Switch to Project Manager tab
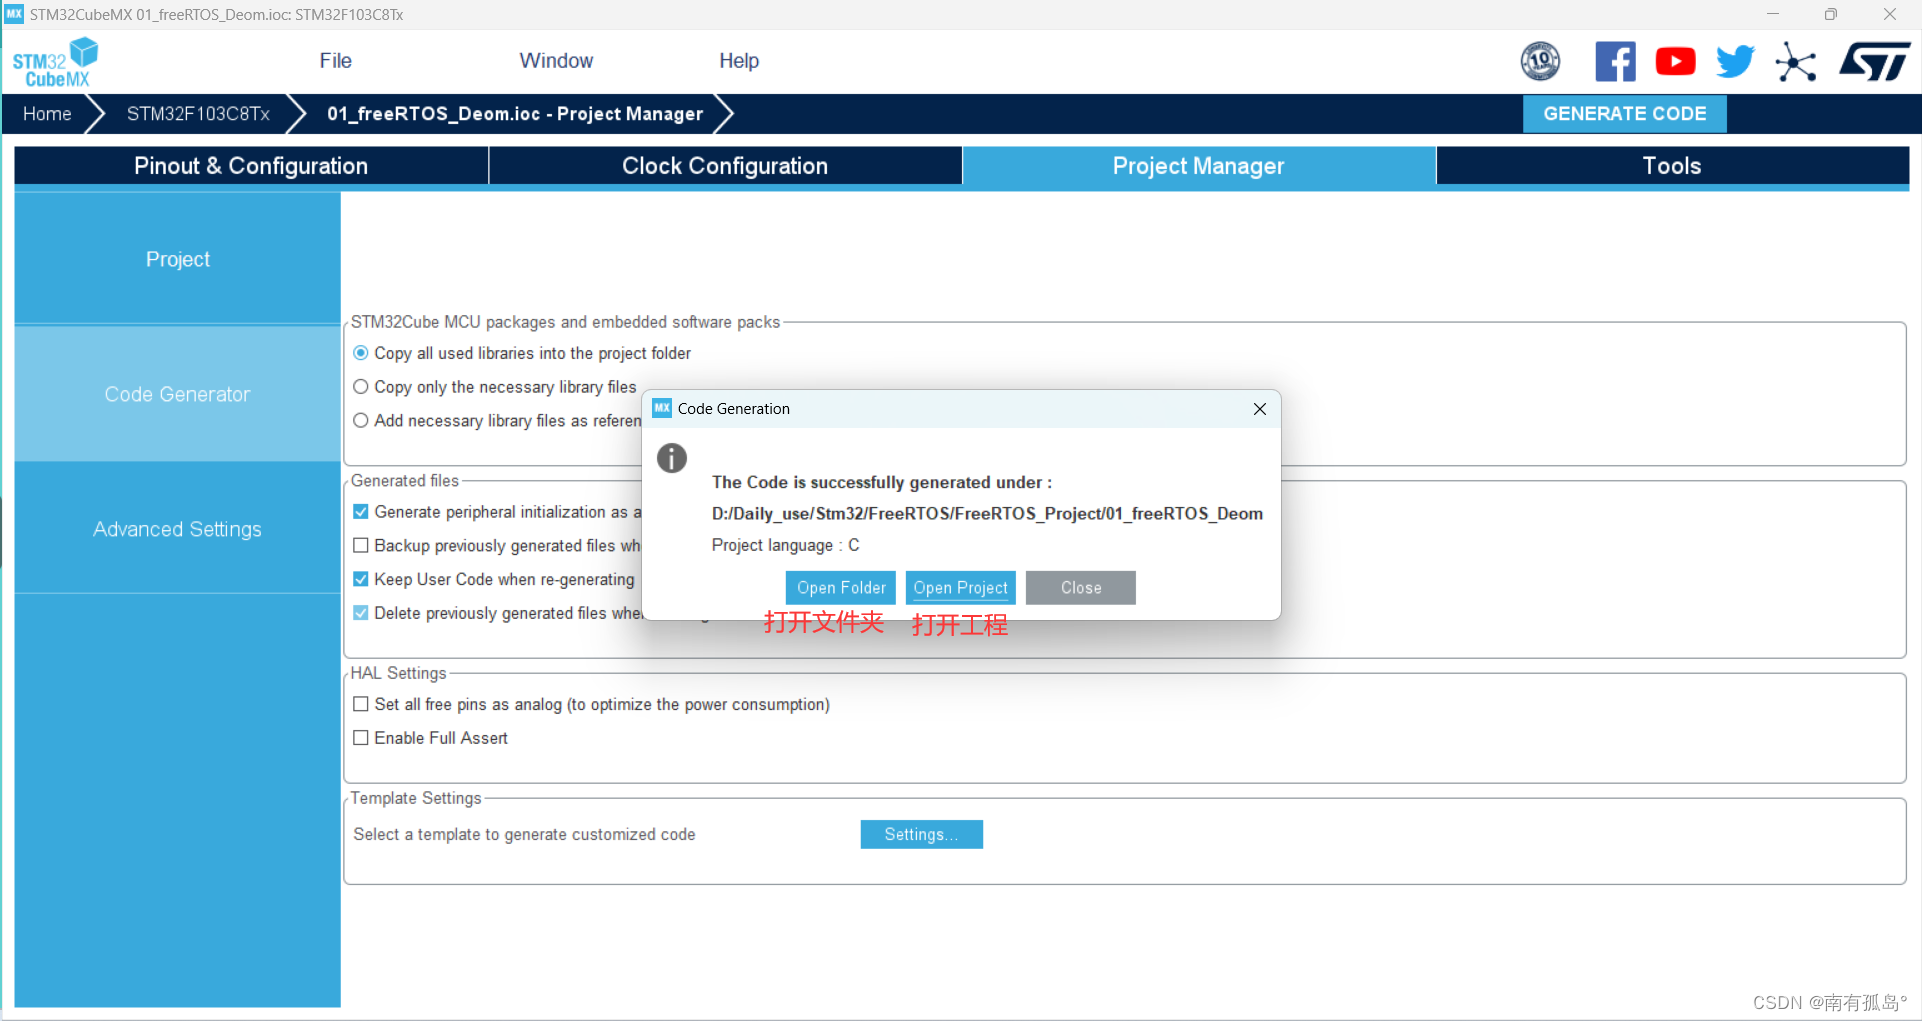This screenshot has width=1922, height=1021. pos(1198,166)
